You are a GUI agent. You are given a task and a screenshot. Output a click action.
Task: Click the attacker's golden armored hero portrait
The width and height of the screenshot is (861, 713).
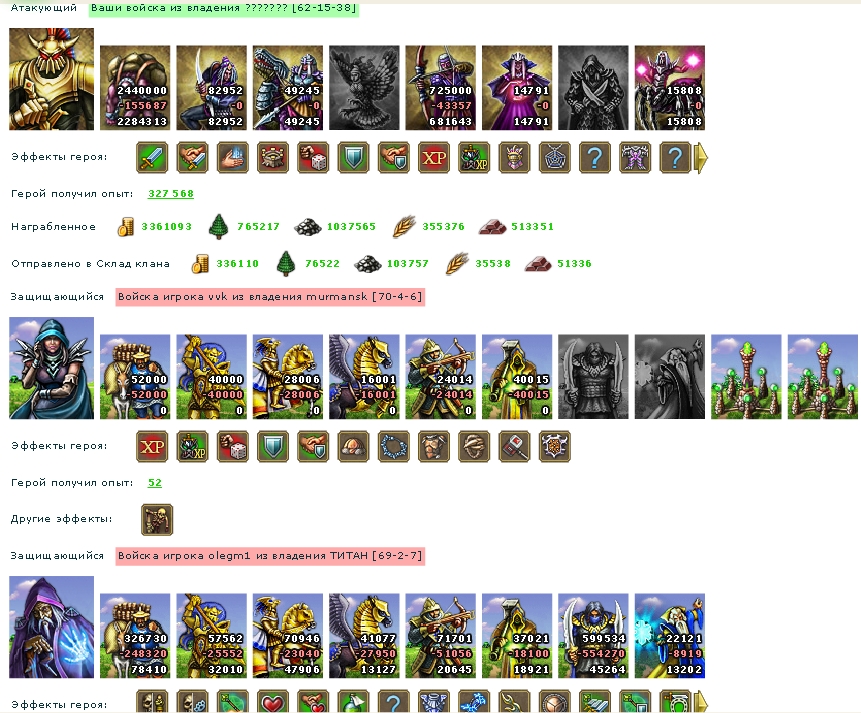52,79
